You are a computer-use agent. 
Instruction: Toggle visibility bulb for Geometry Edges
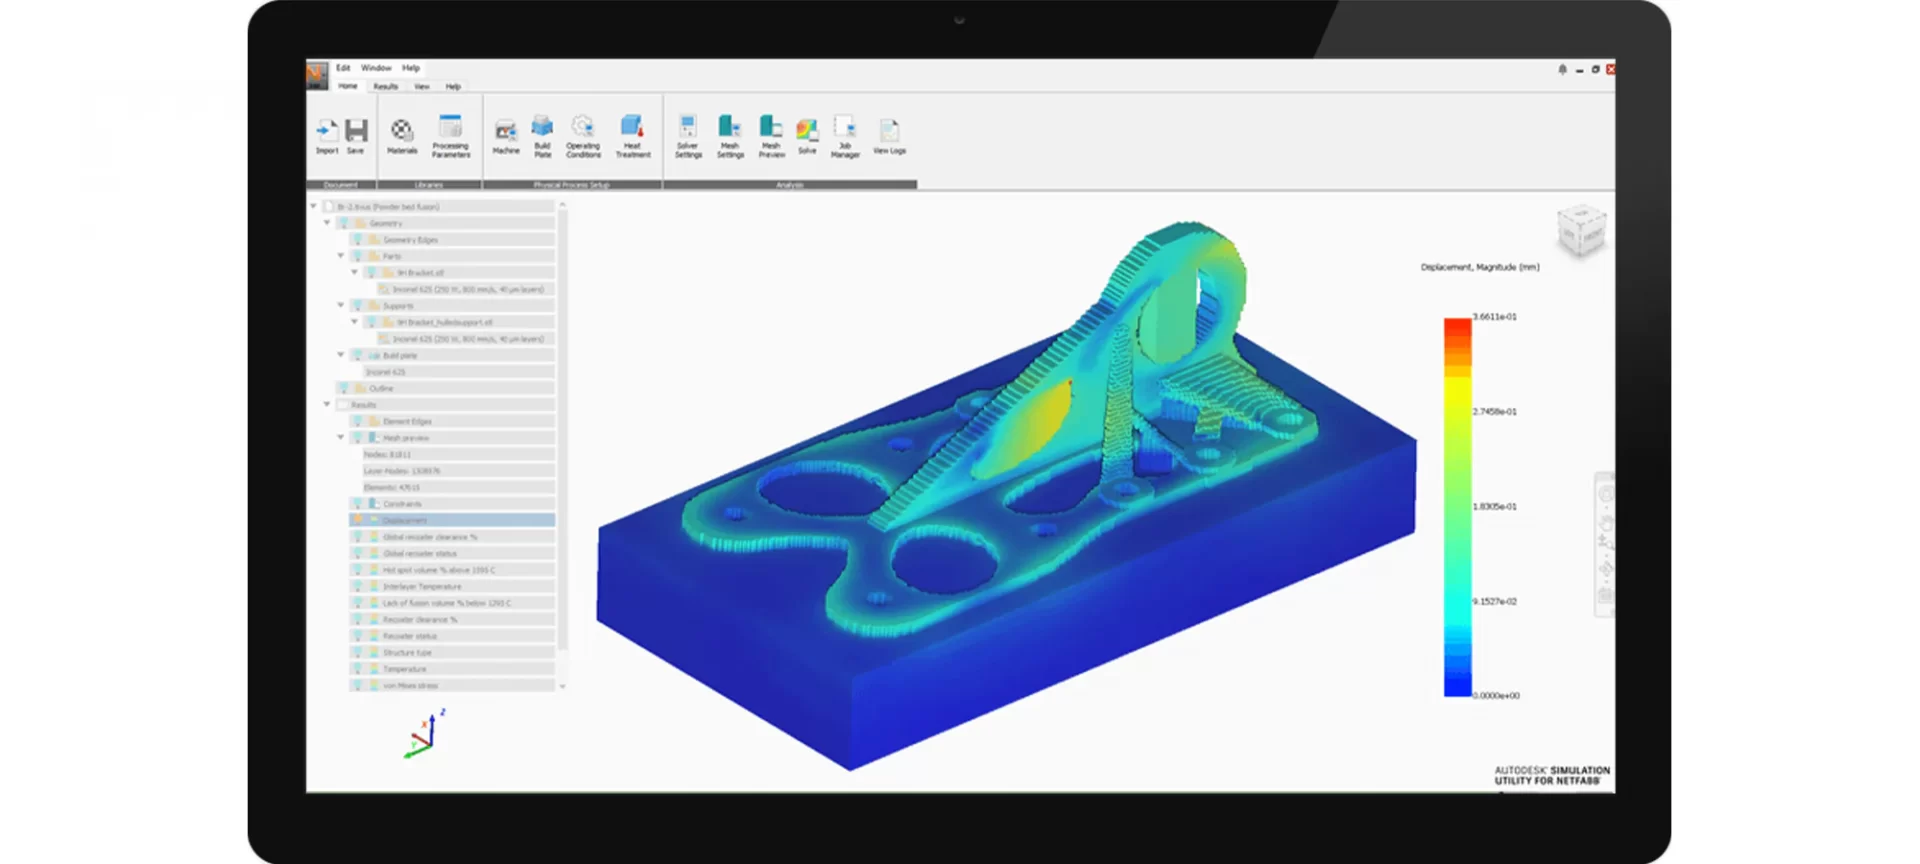(x=358, y=240)
